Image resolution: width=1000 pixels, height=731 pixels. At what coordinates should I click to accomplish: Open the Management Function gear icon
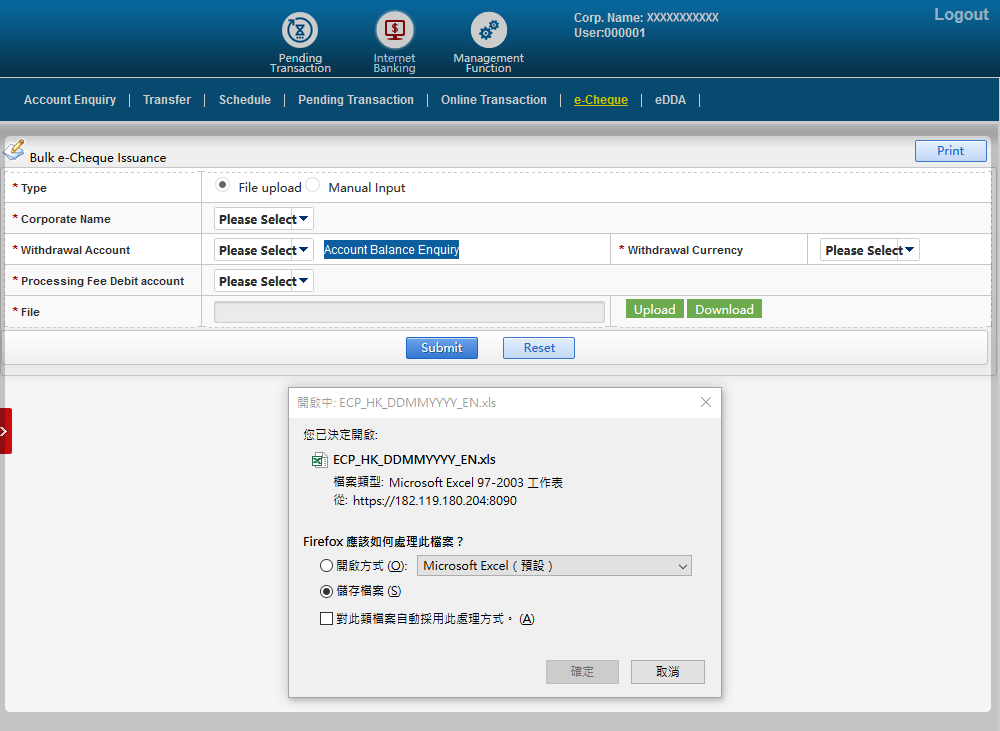[x=488, y=31]
